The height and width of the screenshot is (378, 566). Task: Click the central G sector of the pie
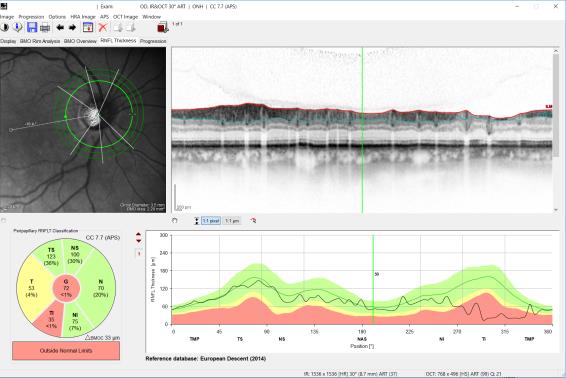pos(66,288)
